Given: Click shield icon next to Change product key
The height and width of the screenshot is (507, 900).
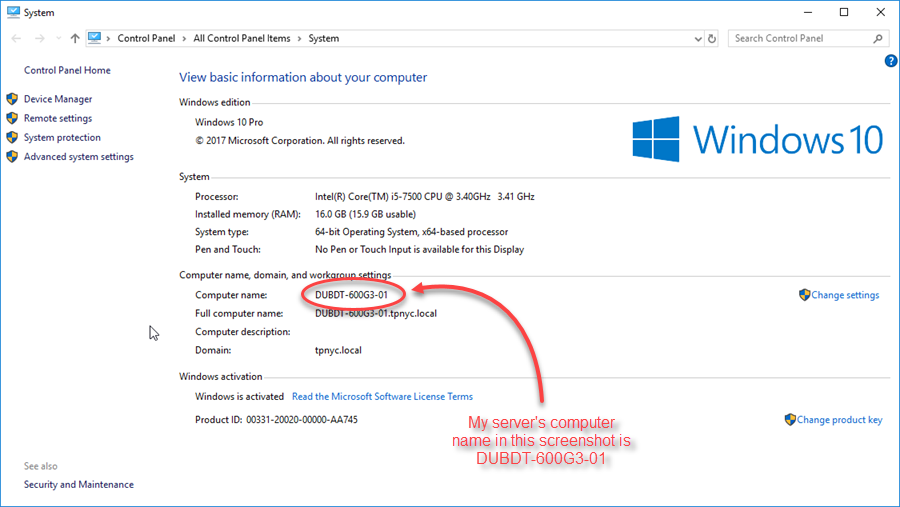Looking at the screenshot, I should point(790,419).
